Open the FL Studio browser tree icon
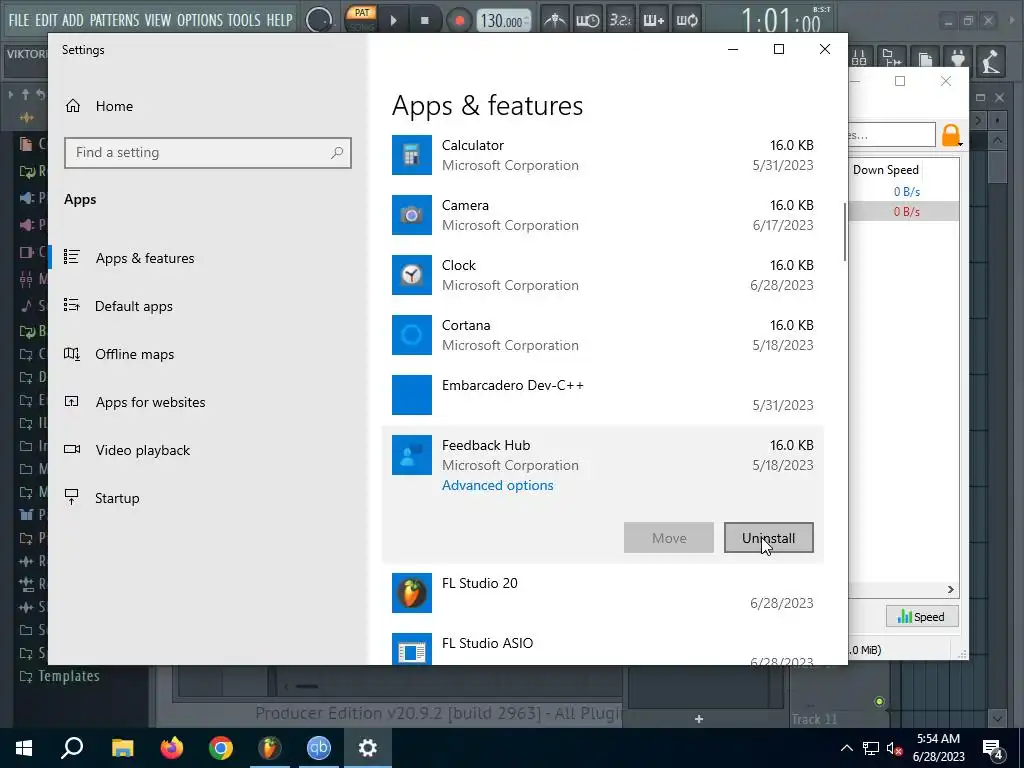The height and width of the screenshot is (768, 1024). 892,59
